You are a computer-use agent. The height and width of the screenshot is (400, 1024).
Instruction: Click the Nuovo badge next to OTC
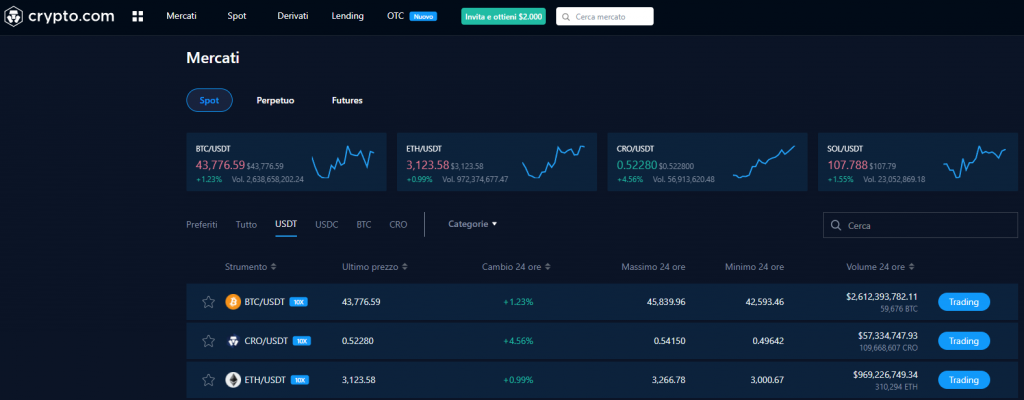click(423, 16)
